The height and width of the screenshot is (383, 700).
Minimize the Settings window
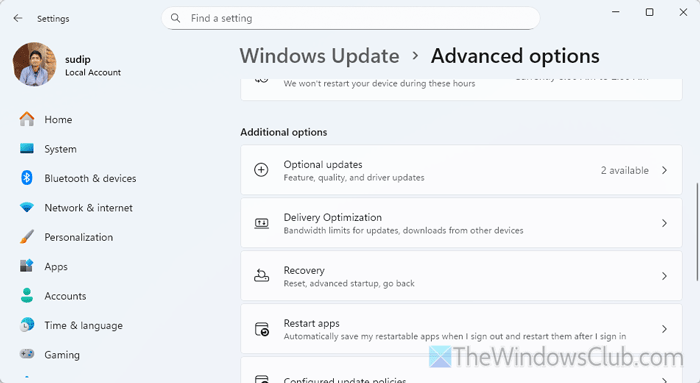[x=616, y=12]
